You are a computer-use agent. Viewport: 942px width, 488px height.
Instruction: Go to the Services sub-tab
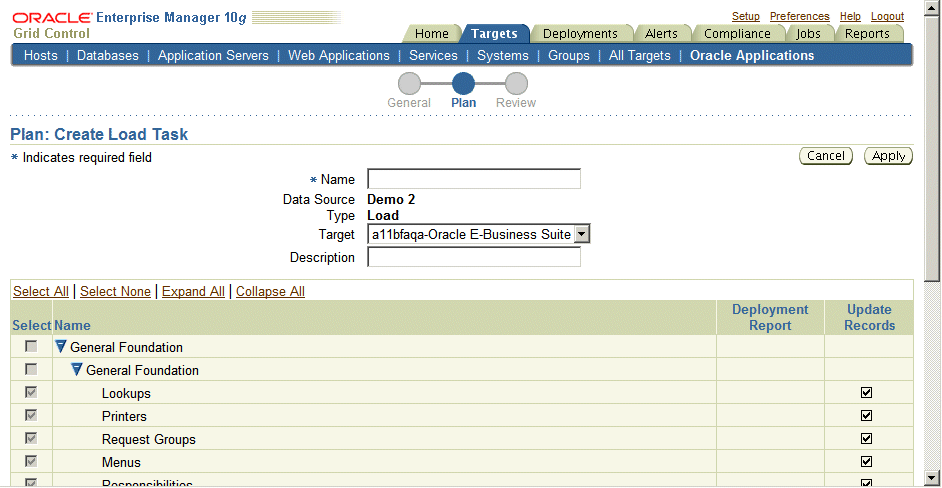433,56
